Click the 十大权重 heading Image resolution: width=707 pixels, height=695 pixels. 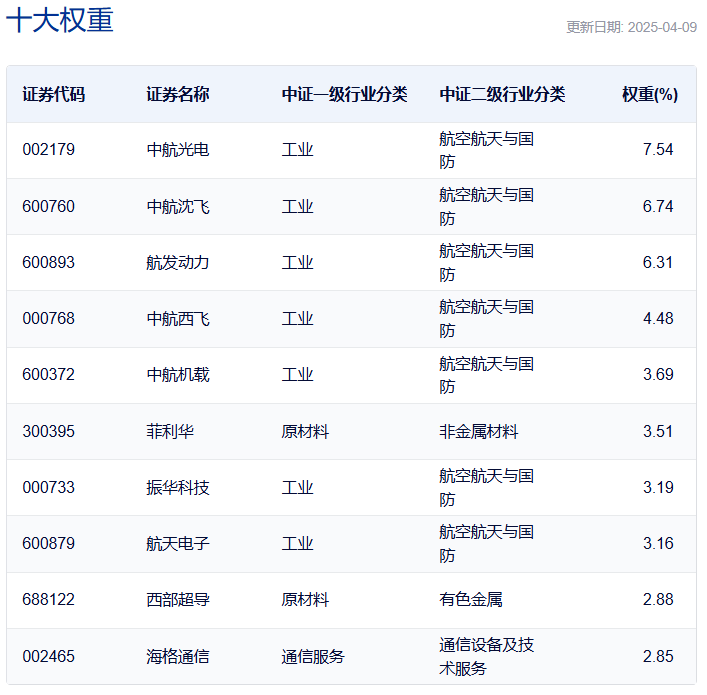click(59, 20)
